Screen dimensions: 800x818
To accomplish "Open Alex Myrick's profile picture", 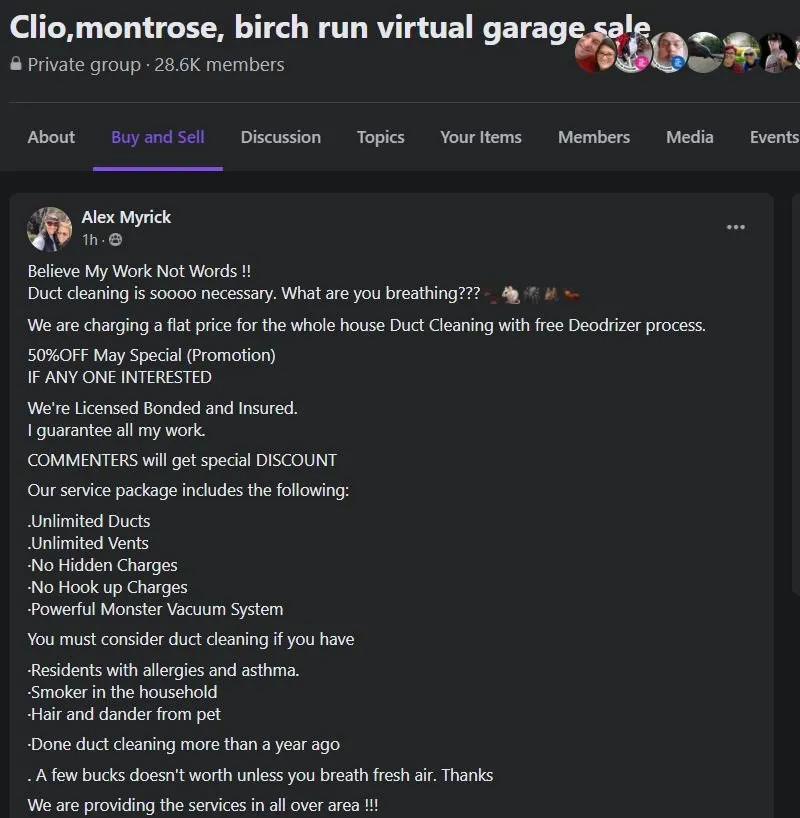I will 50,229.
